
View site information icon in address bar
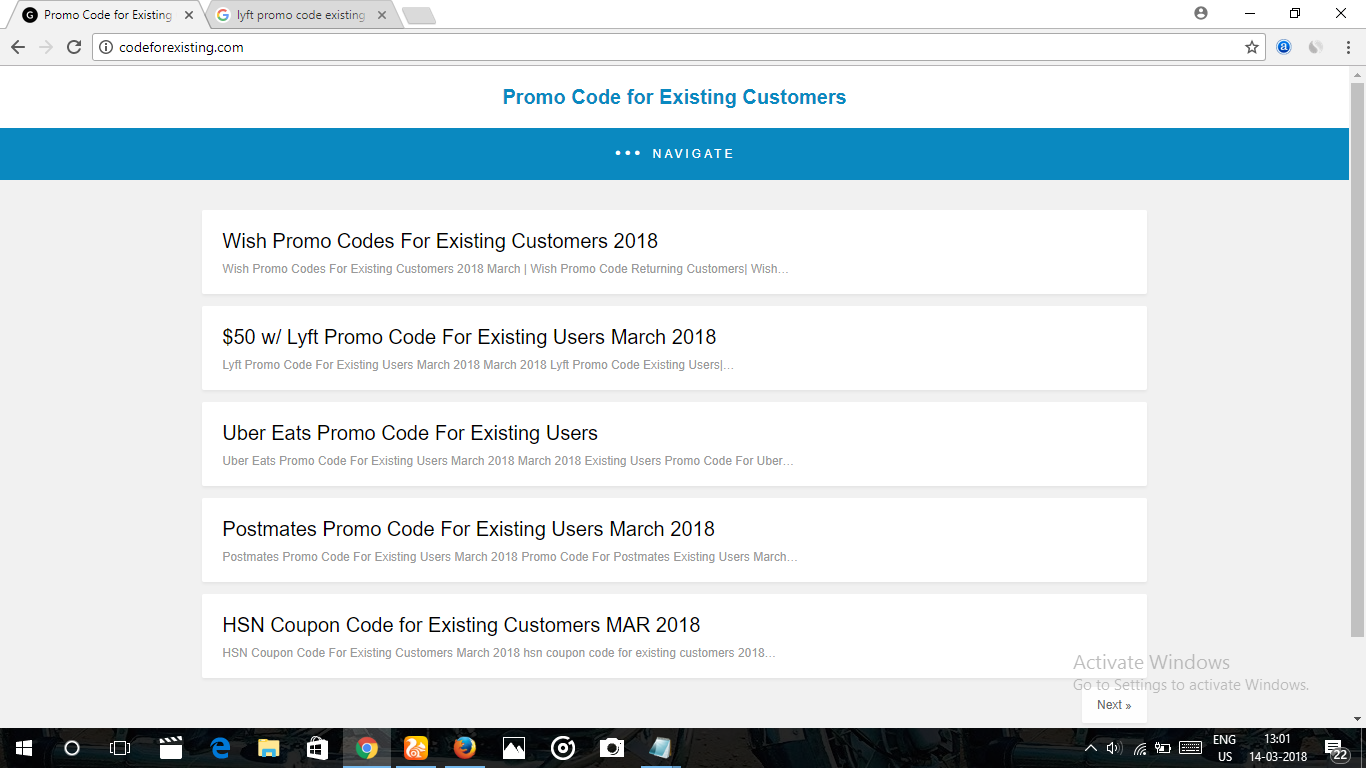tap(106, 47)
